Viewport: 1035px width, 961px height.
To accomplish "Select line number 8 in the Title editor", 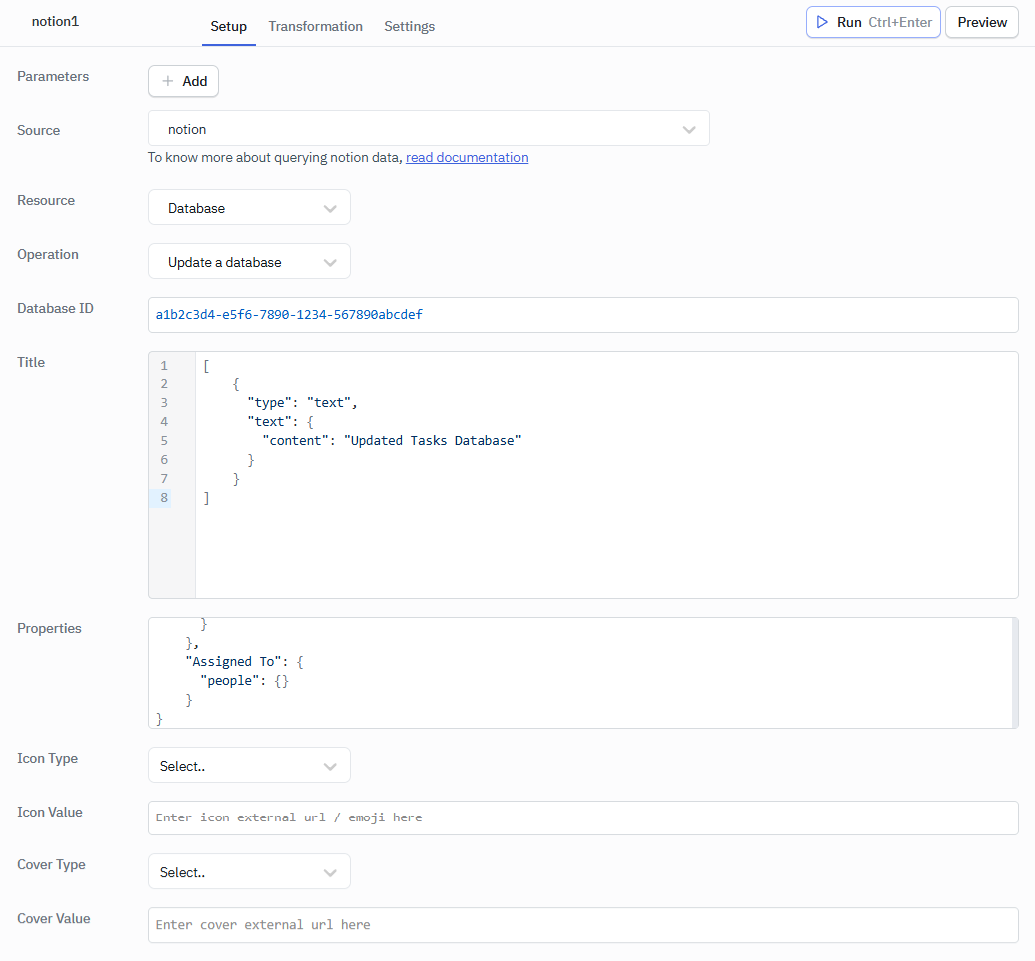I will pos(163,497).
